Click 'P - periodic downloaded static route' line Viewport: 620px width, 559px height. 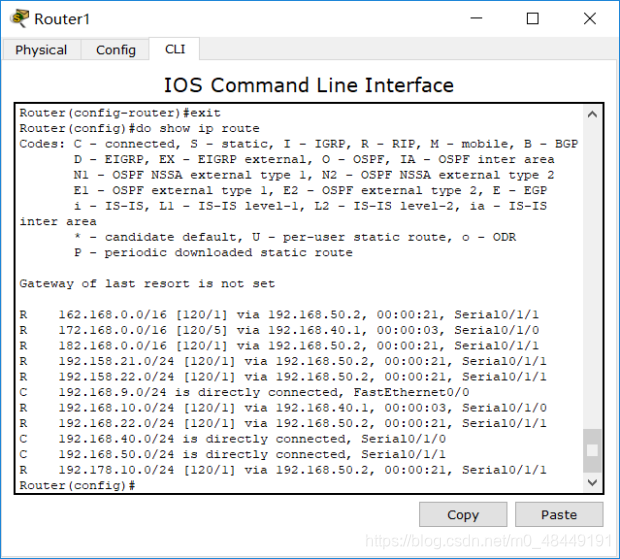[213, 252]
